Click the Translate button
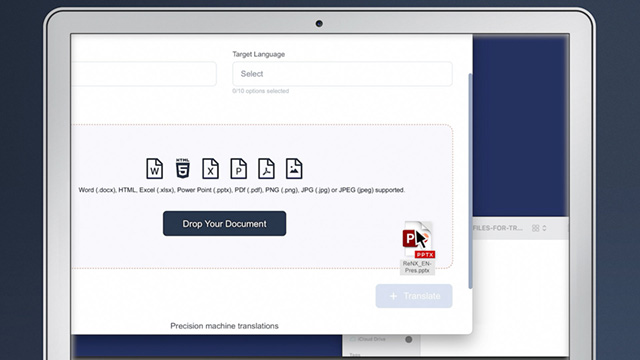 click(x=414, y=296)
